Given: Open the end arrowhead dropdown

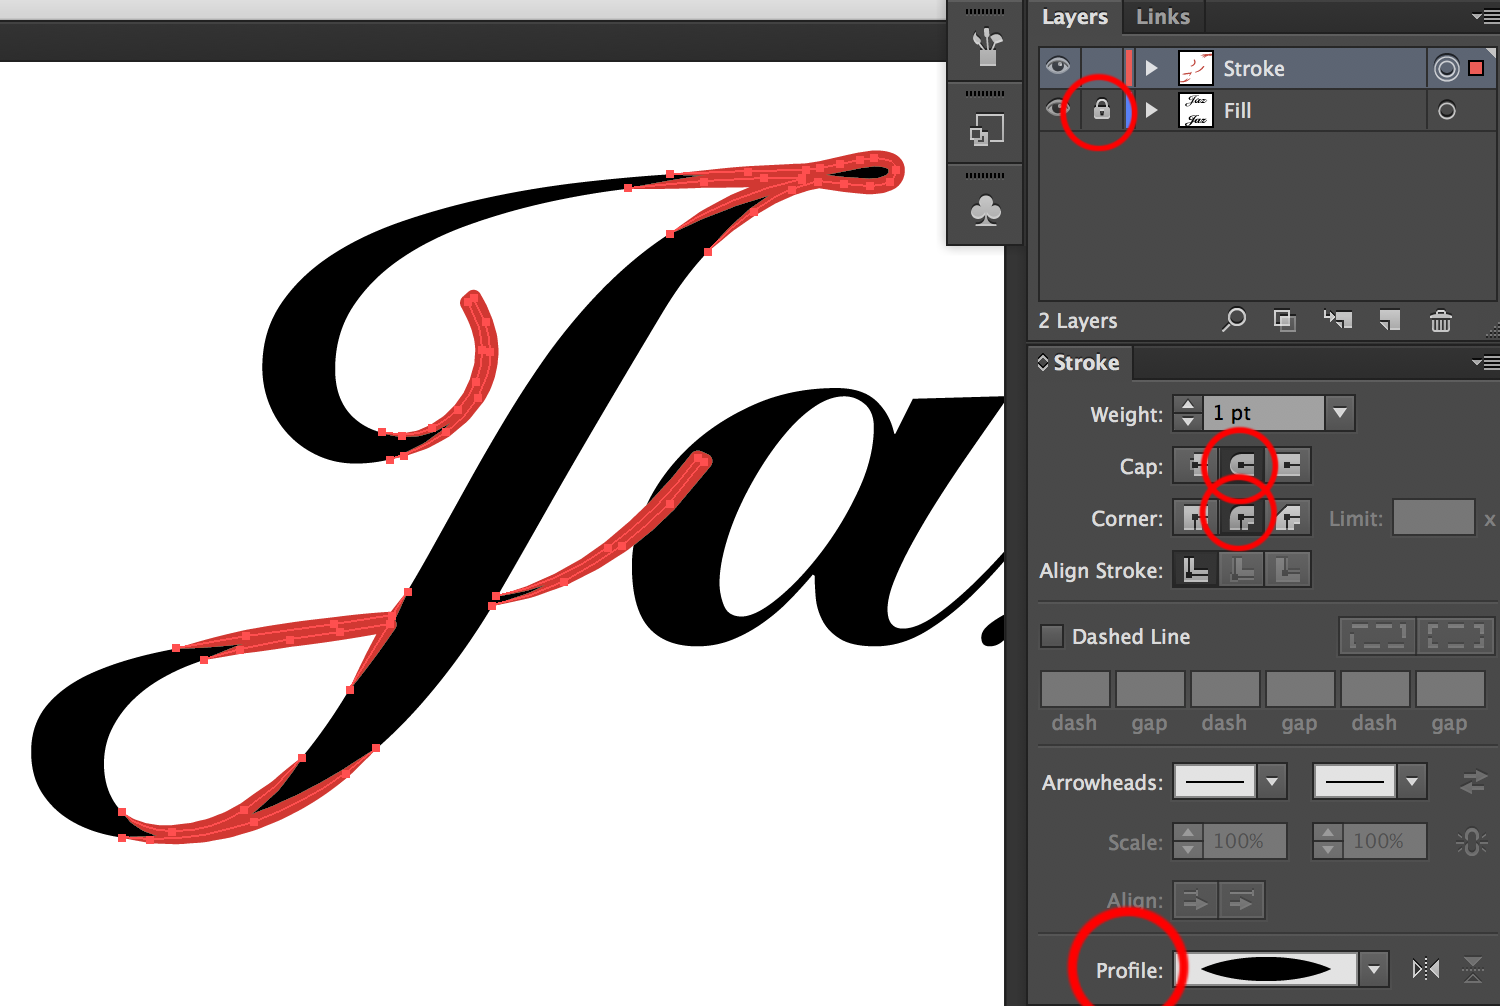Looking at the screenshot, I should point(1412,781).
